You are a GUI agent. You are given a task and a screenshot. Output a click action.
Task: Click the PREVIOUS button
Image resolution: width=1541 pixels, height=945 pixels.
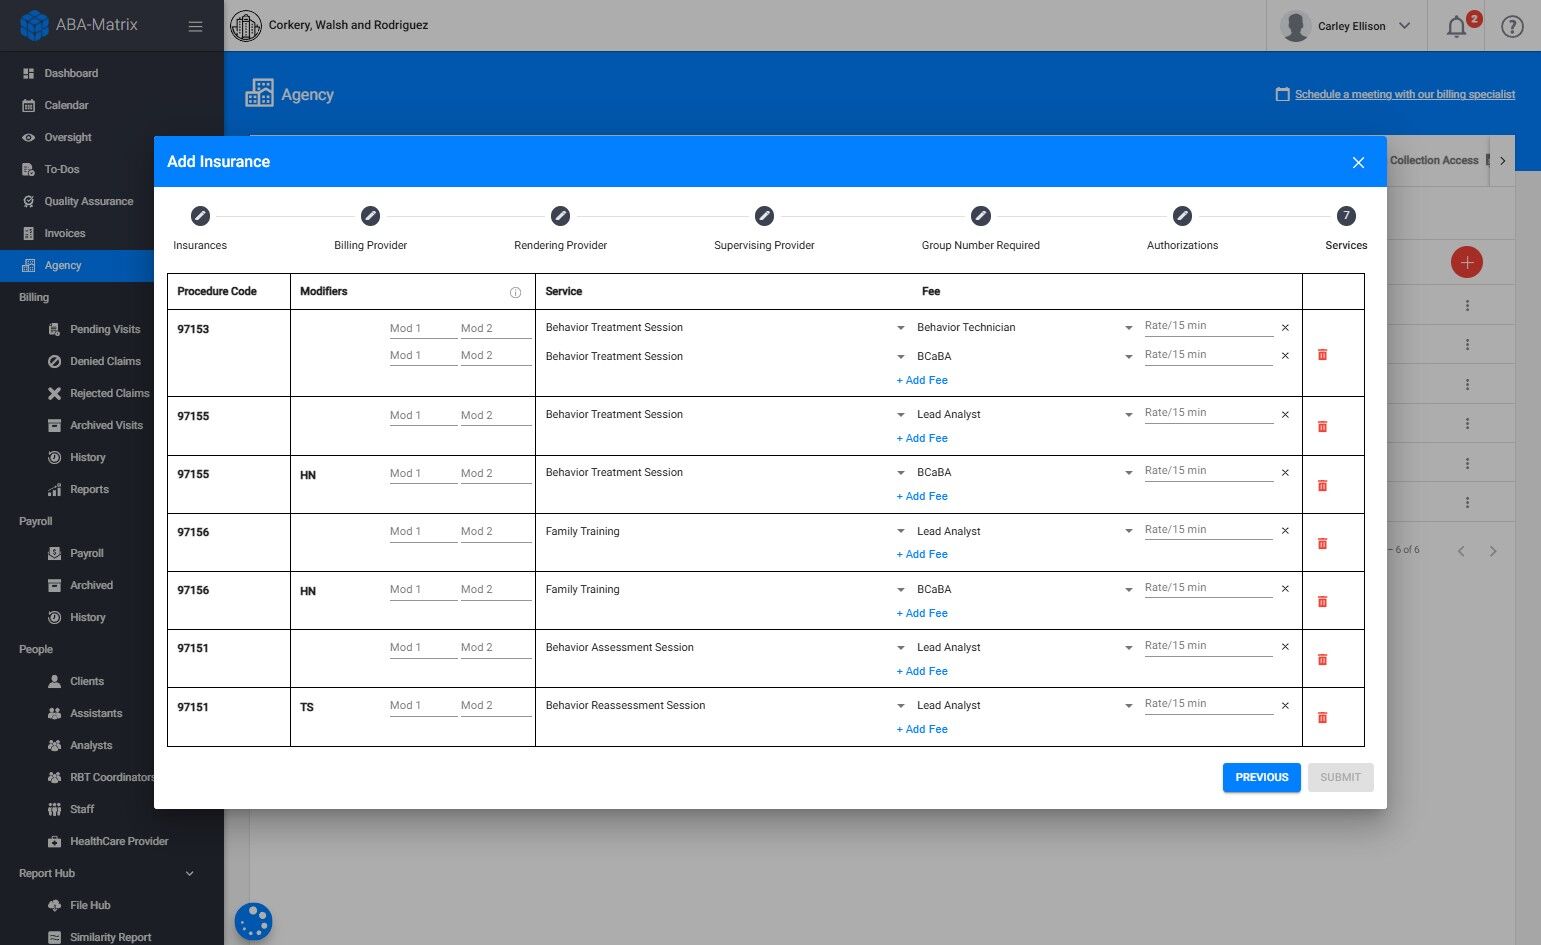(x=1261, y=777)
